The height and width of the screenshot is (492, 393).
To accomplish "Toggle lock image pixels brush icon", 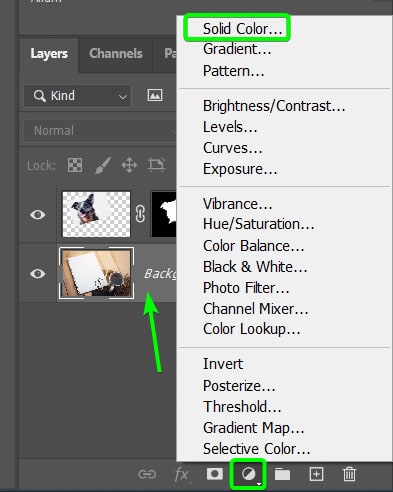I will (102, 165).
